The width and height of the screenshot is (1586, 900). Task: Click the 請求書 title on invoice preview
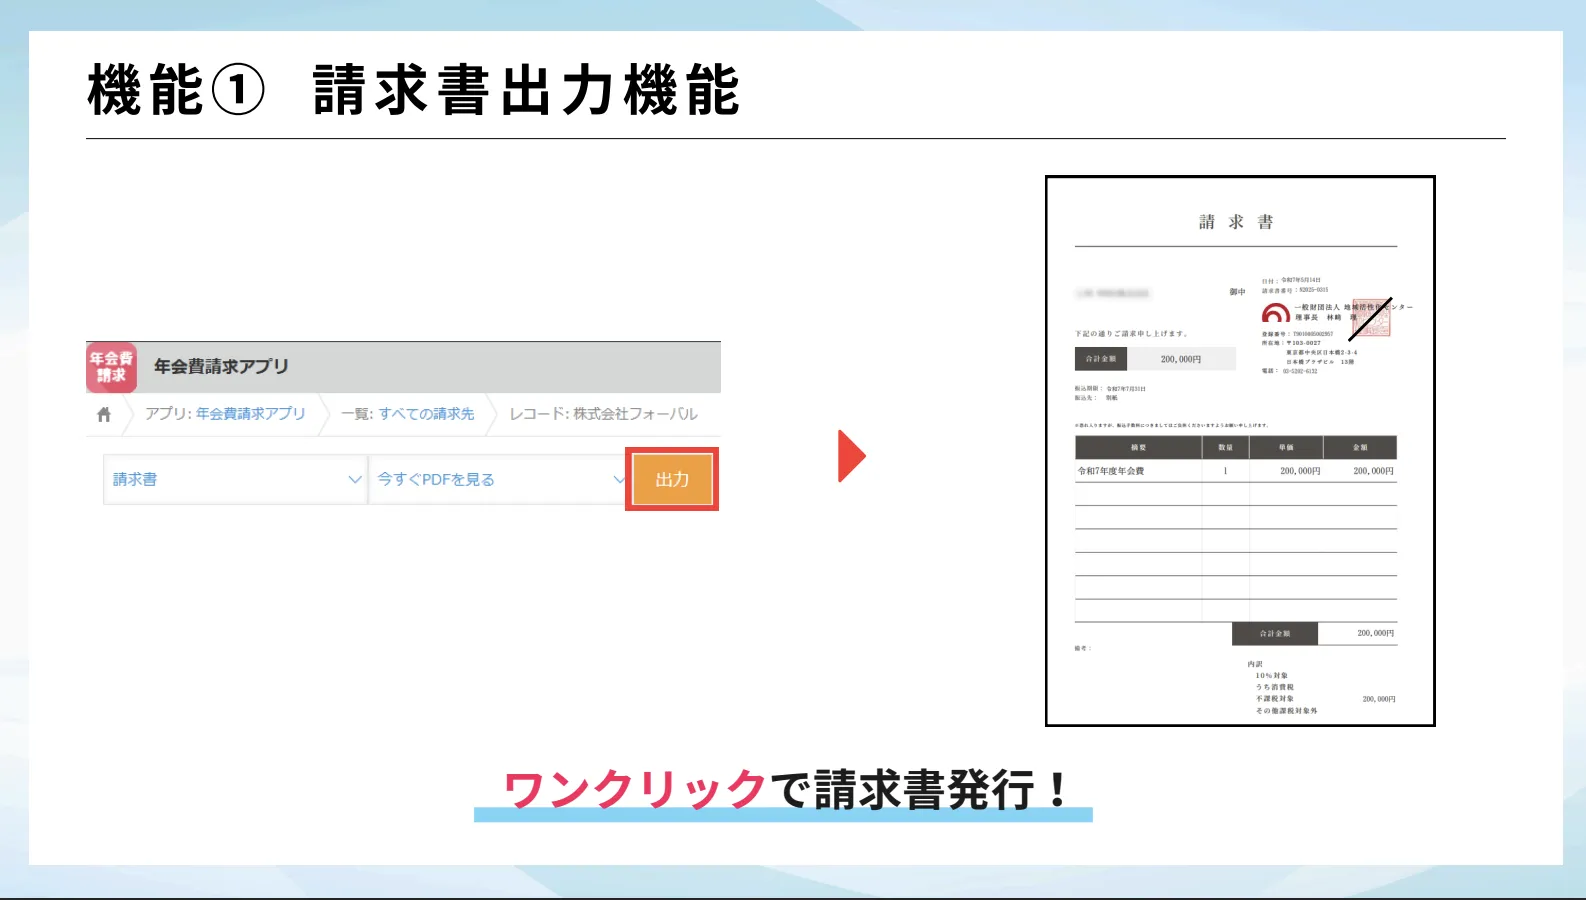pyautogui.click(x=1236, y=222)
